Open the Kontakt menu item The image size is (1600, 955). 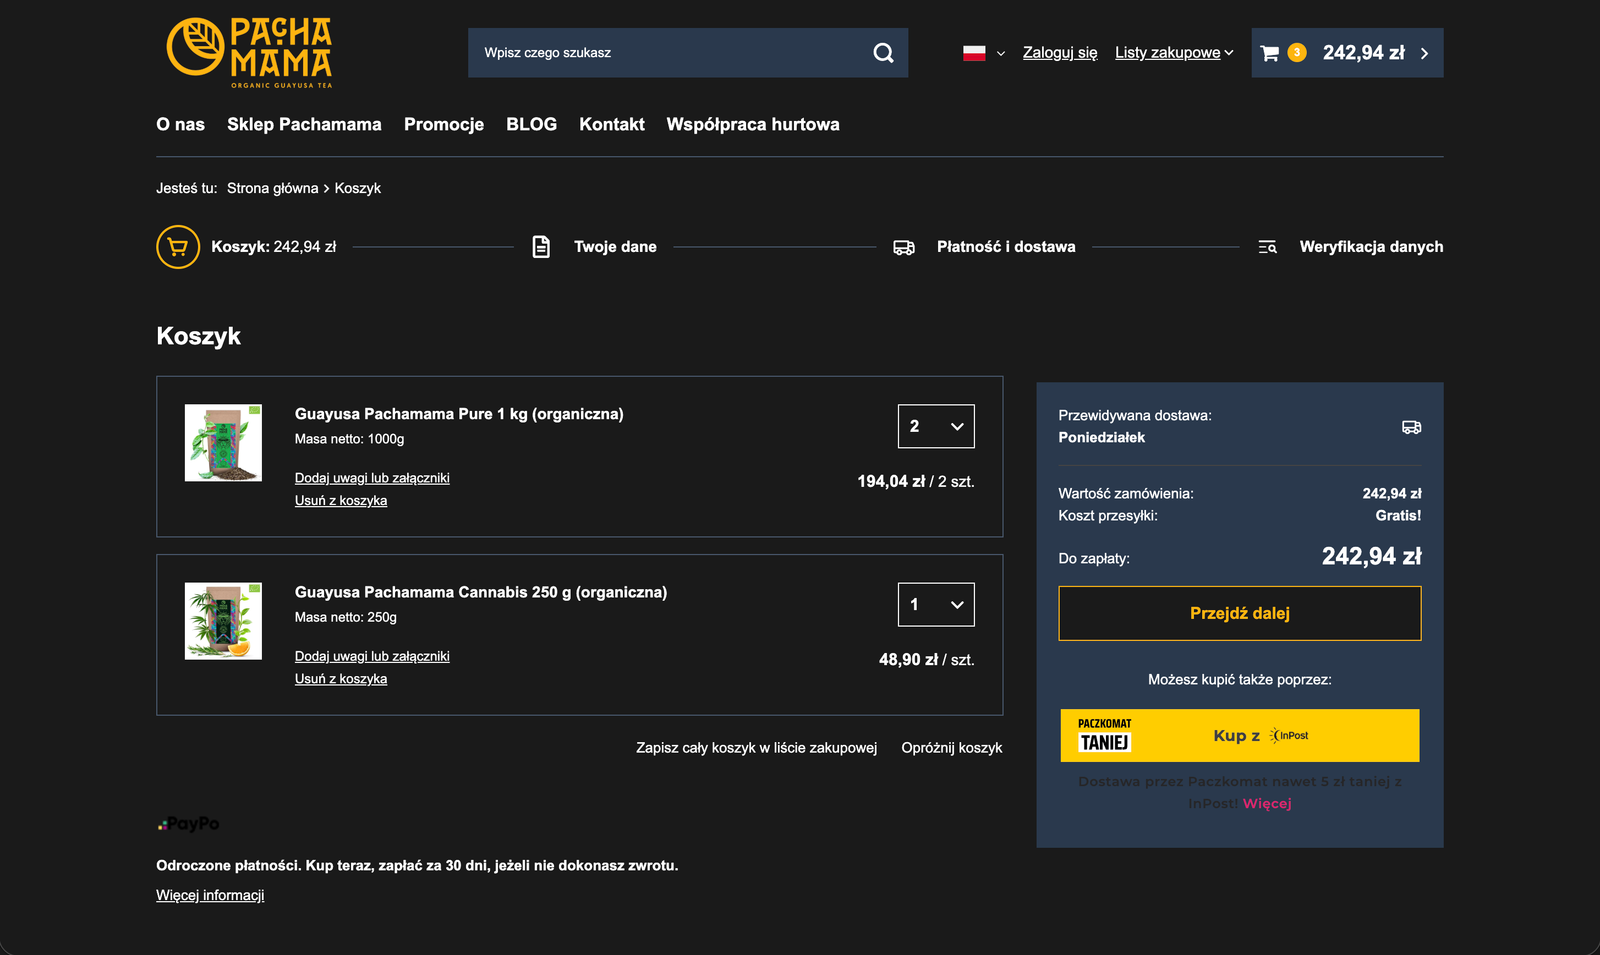point(612,124)
